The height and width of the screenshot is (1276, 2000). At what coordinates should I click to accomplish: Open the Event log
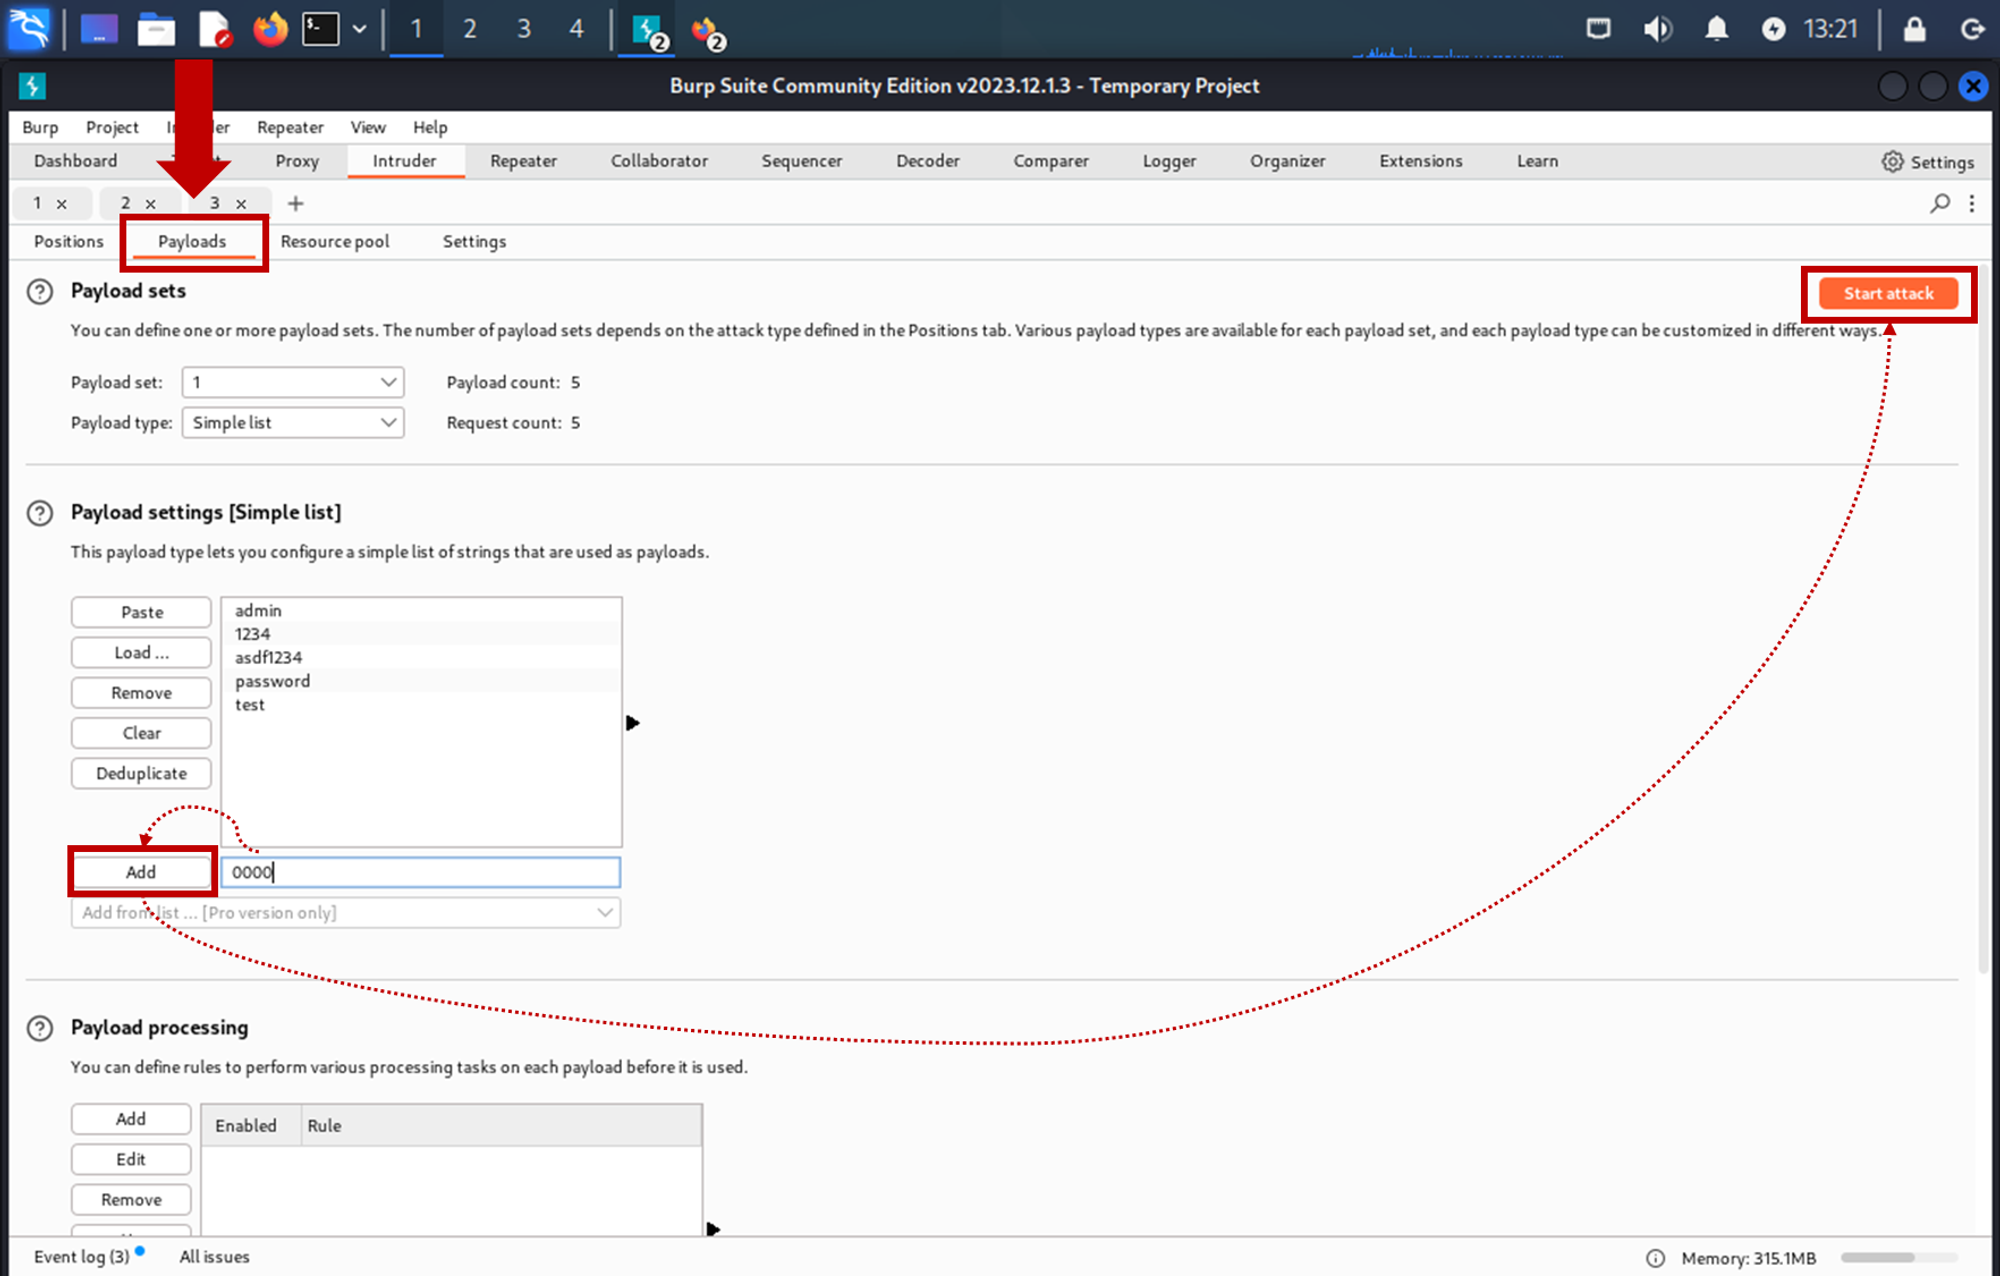pyautogui.click(x=82, y=1257)
